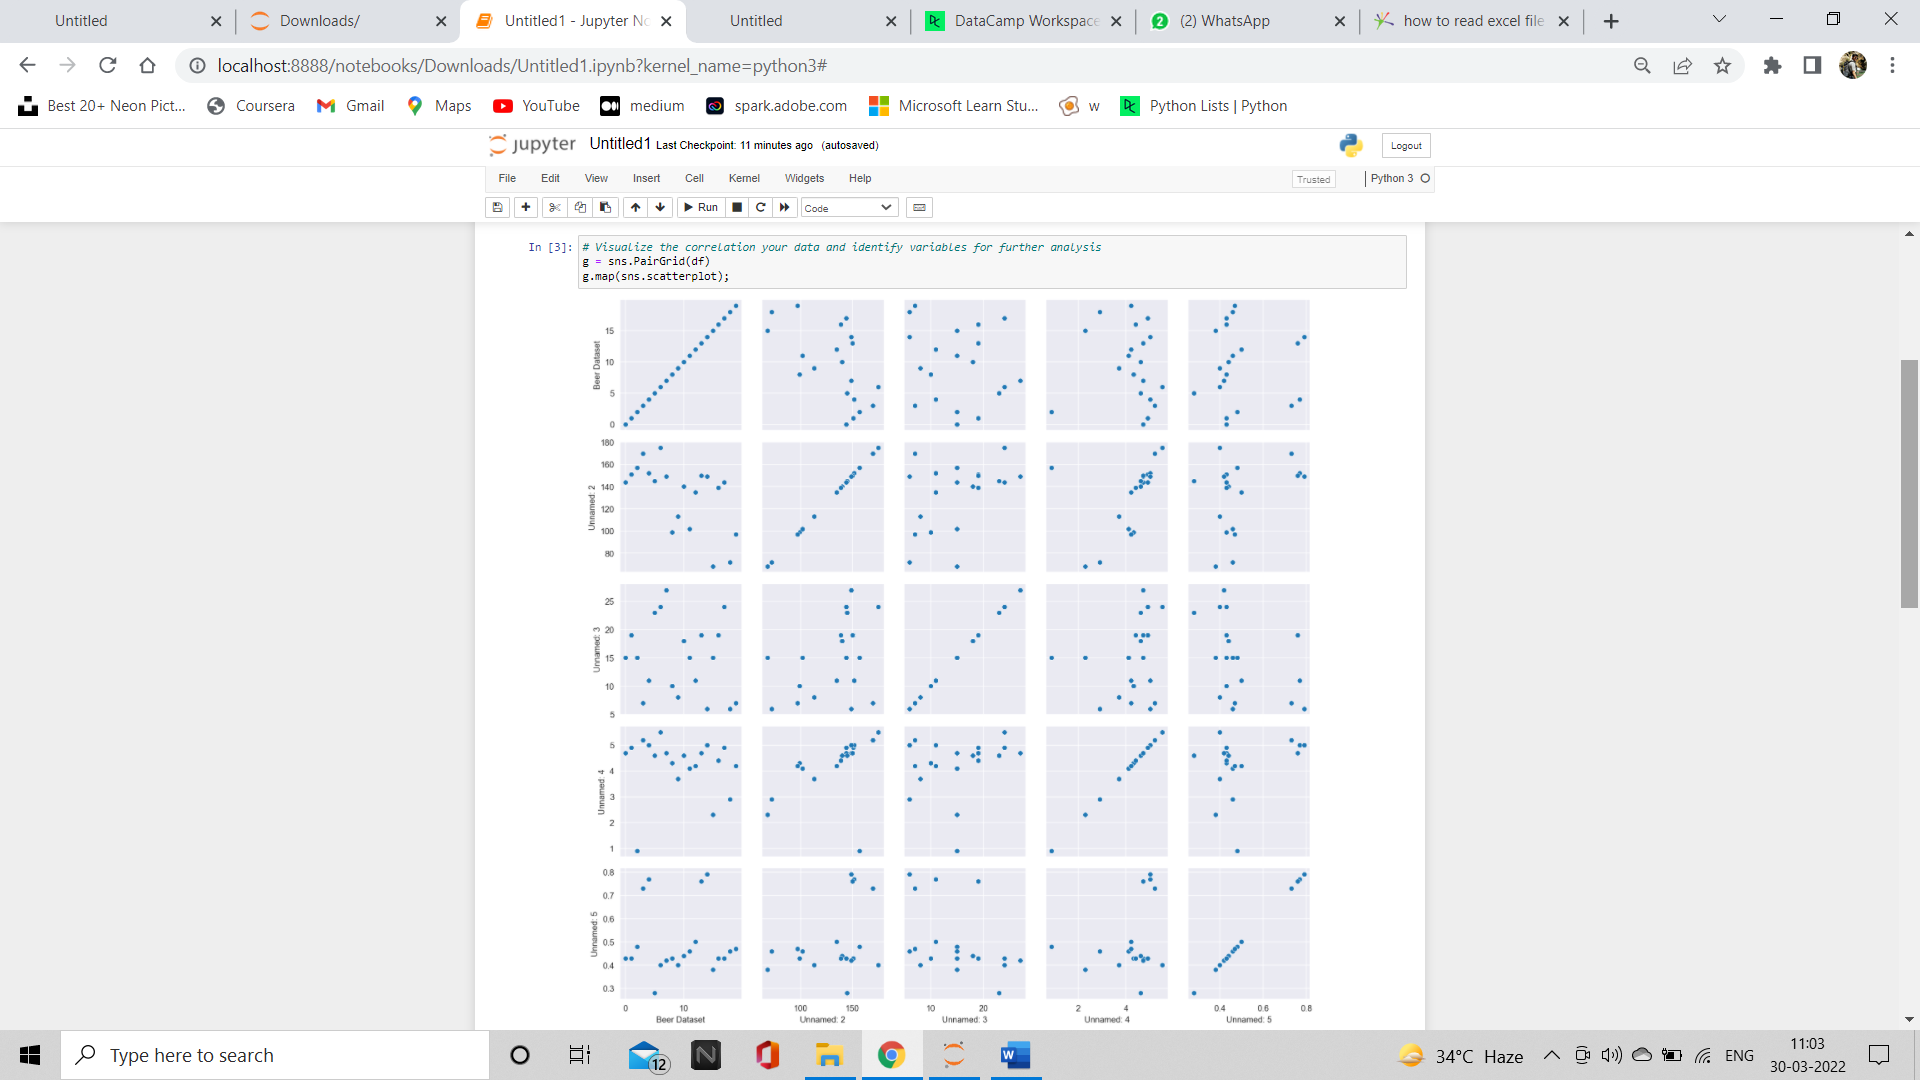Open the cell type dropdown
The image size is (1920, 1080).
[x=847, y=207]
